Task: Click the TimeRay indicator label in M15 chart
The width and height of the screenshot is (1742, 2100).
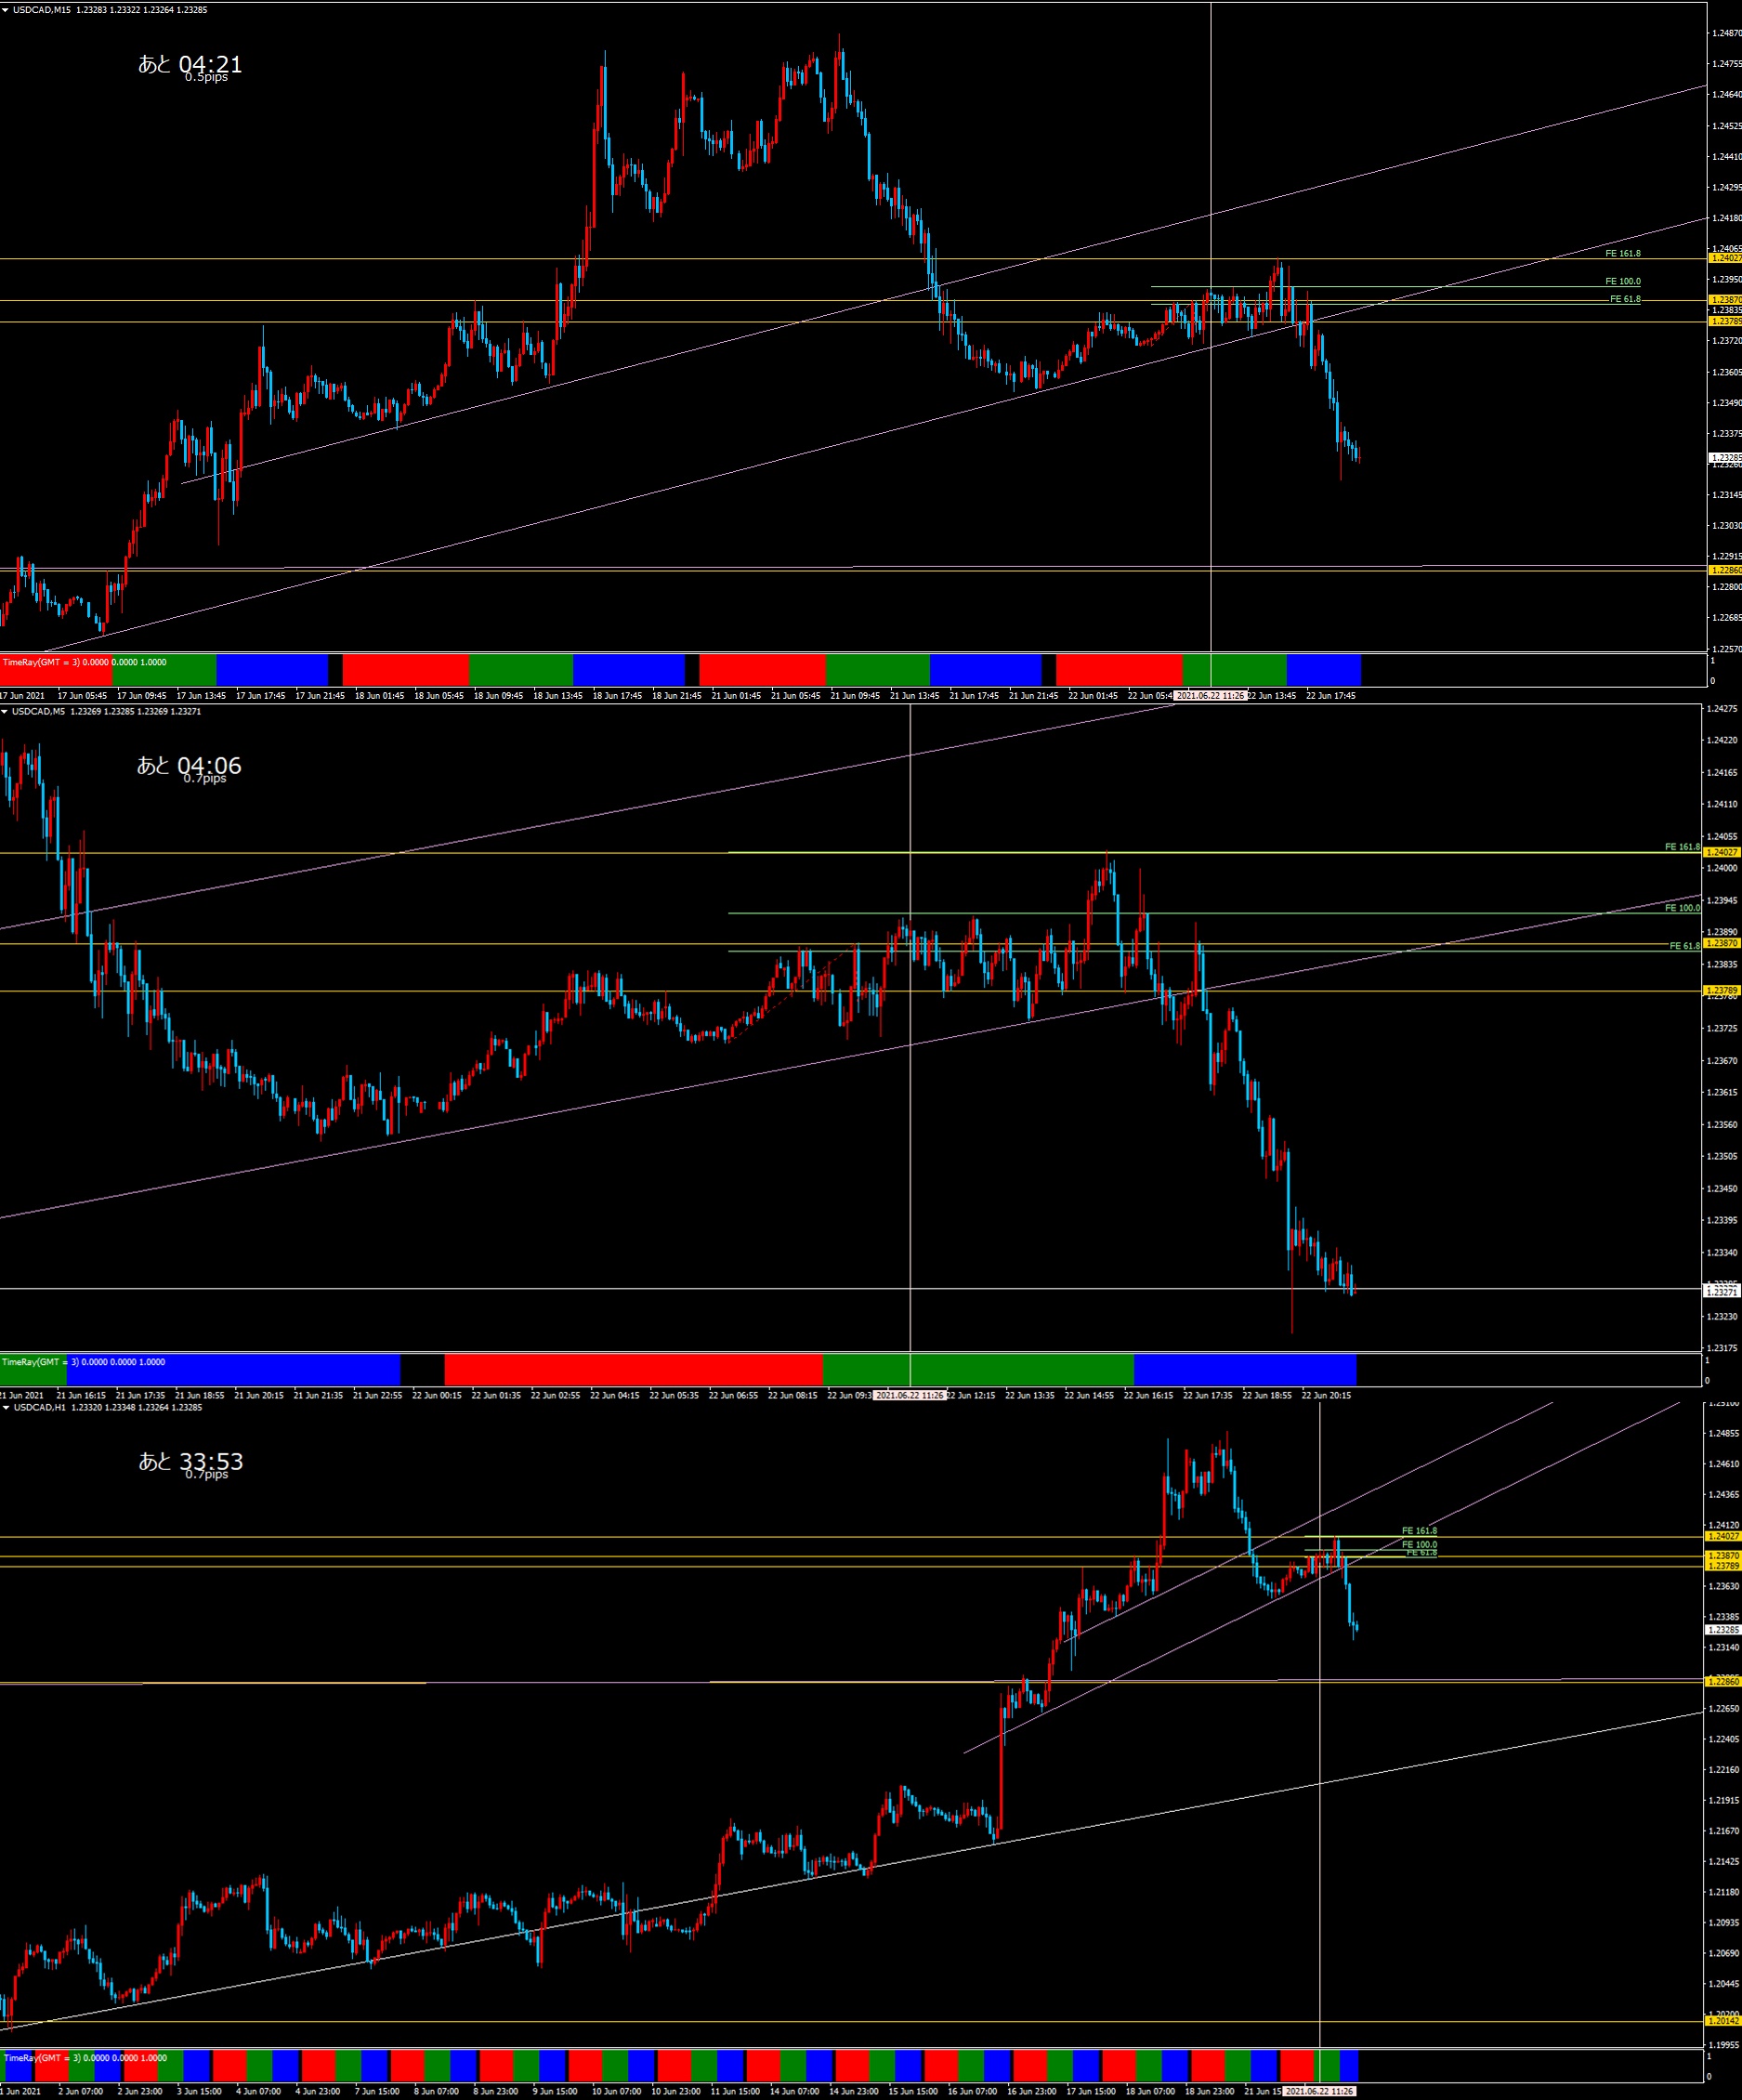Action: click(x=84, y=662)
